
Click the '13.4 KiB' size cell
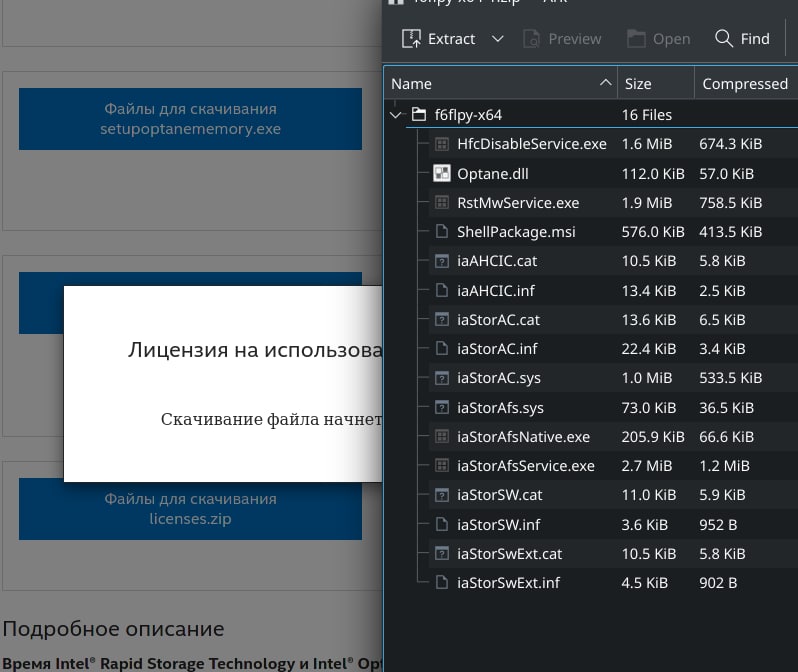tap(649, 291)
